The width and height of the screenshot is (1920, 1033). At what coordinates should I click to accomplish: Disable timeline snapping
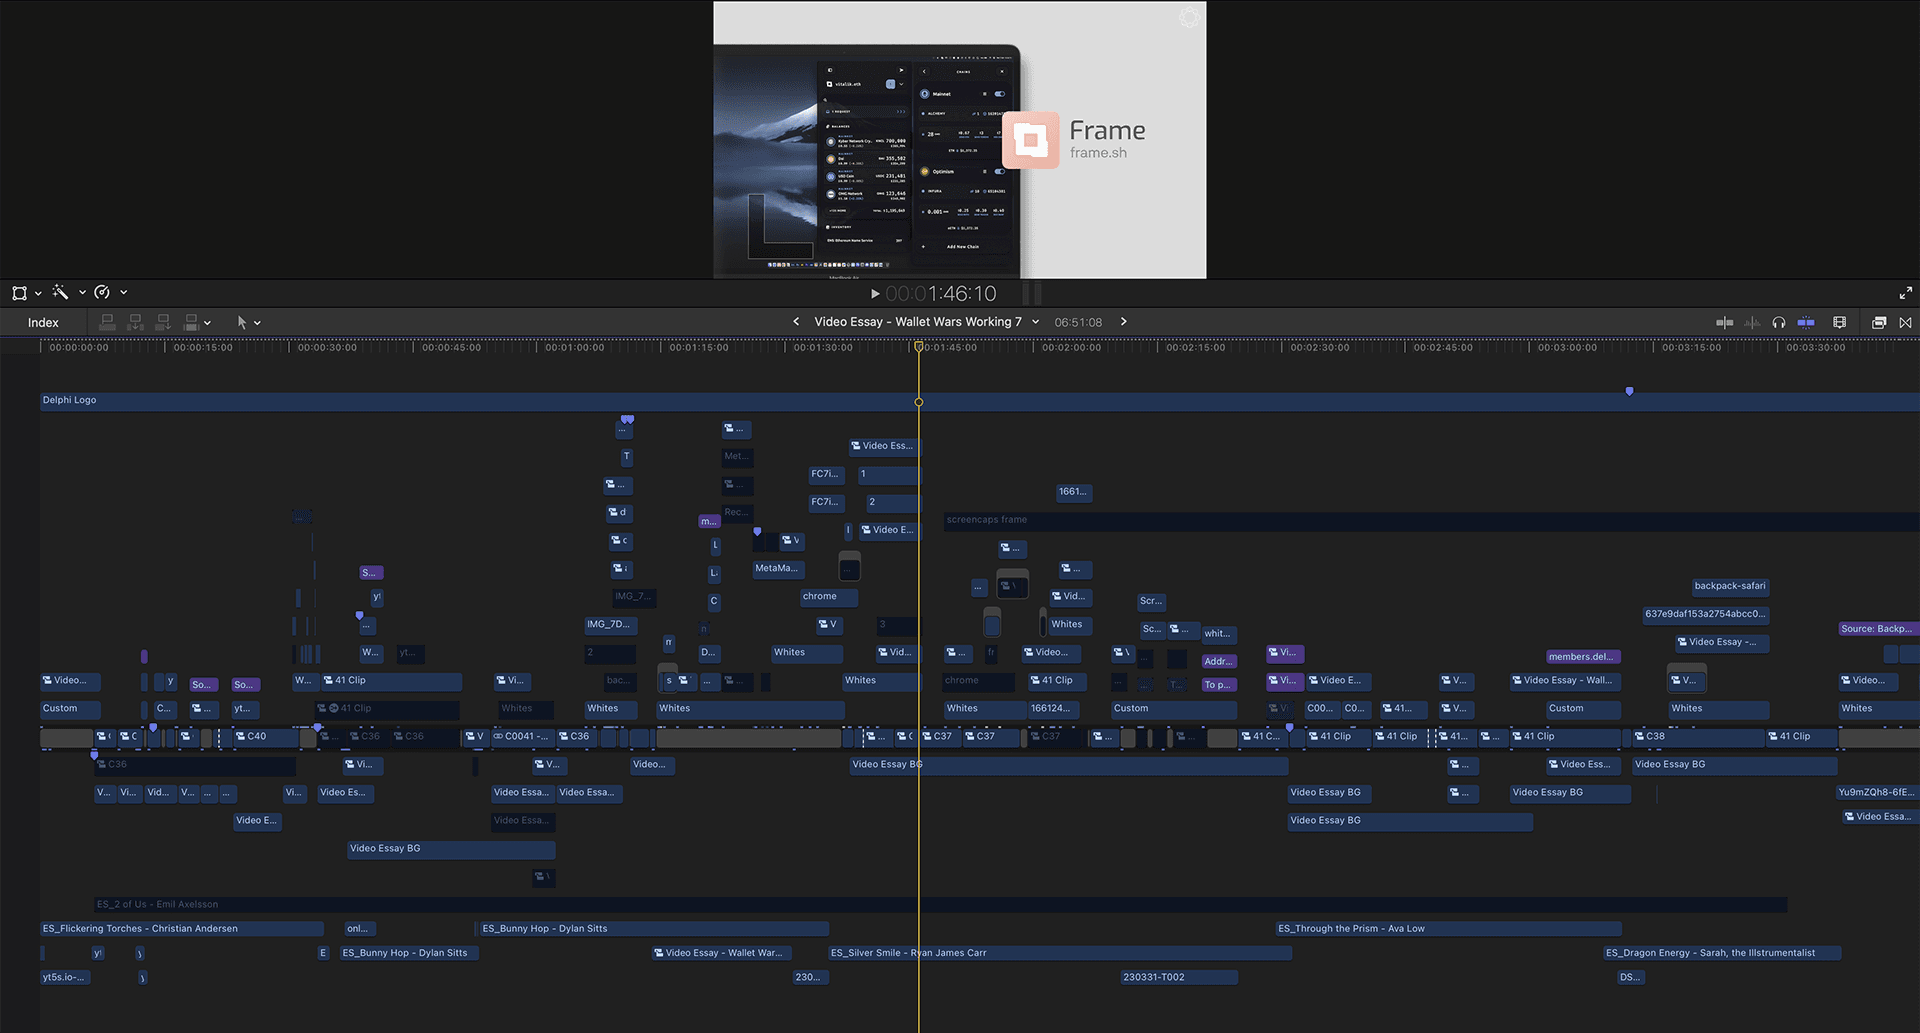1806,322
